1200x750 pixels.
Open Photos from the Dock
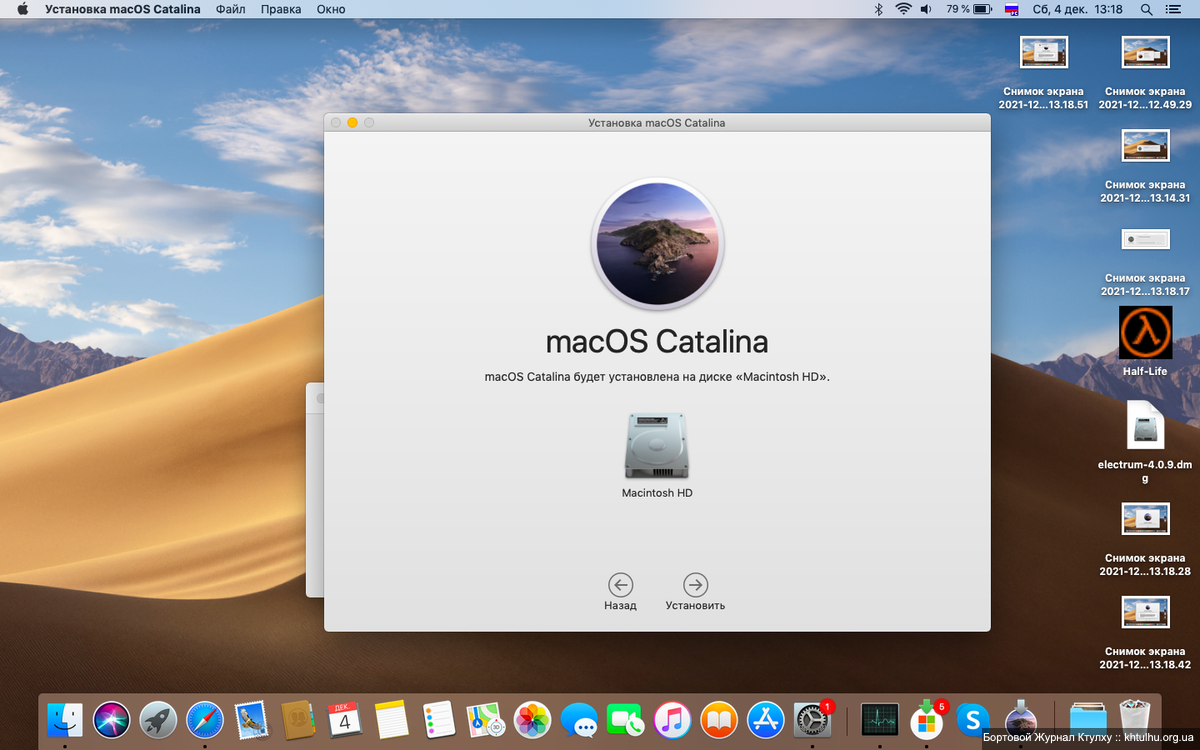pos(532,719)
